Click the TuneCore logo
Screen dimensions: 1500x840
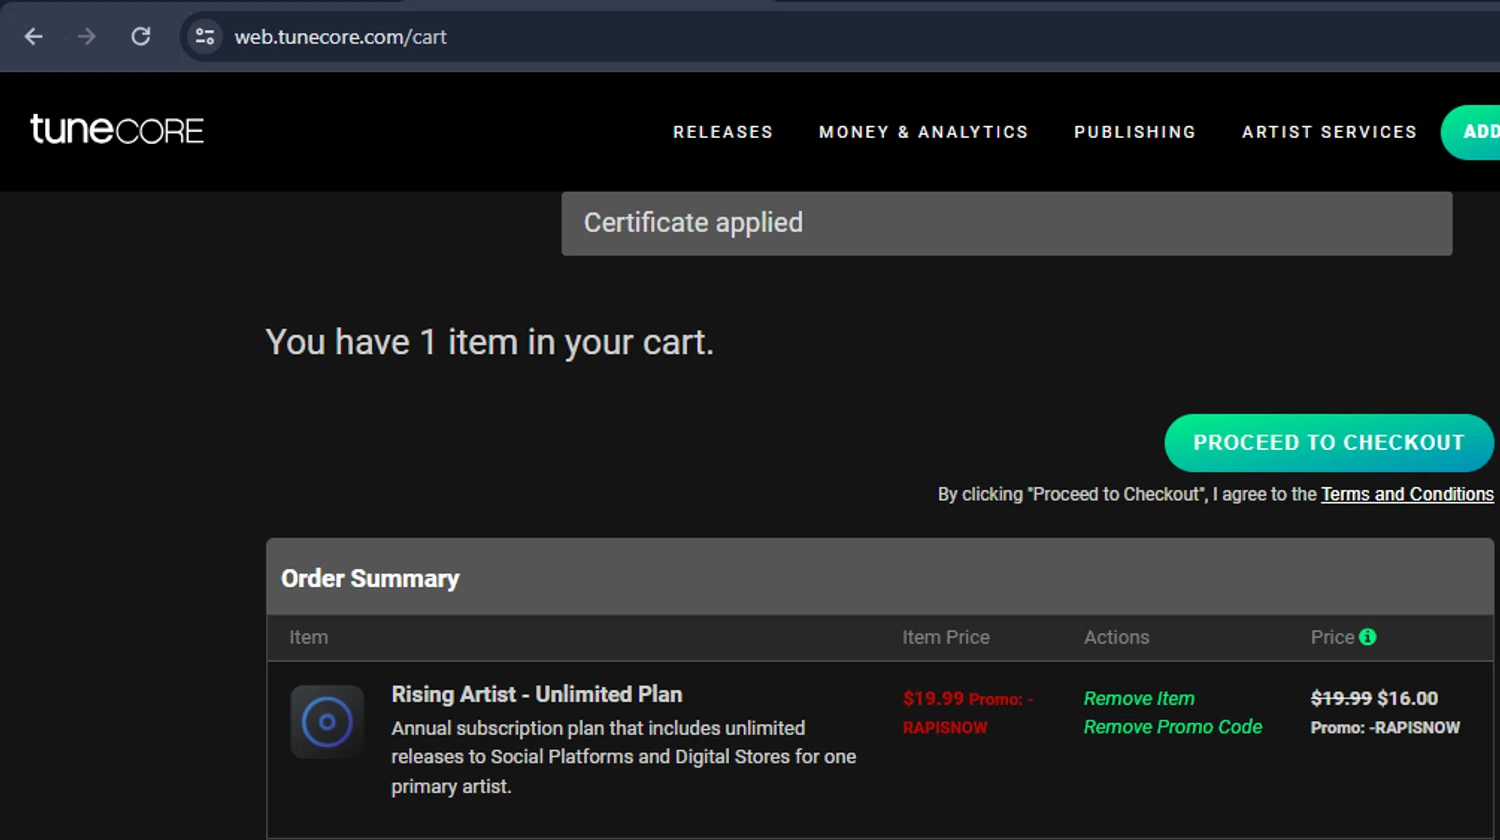(117, 130)
